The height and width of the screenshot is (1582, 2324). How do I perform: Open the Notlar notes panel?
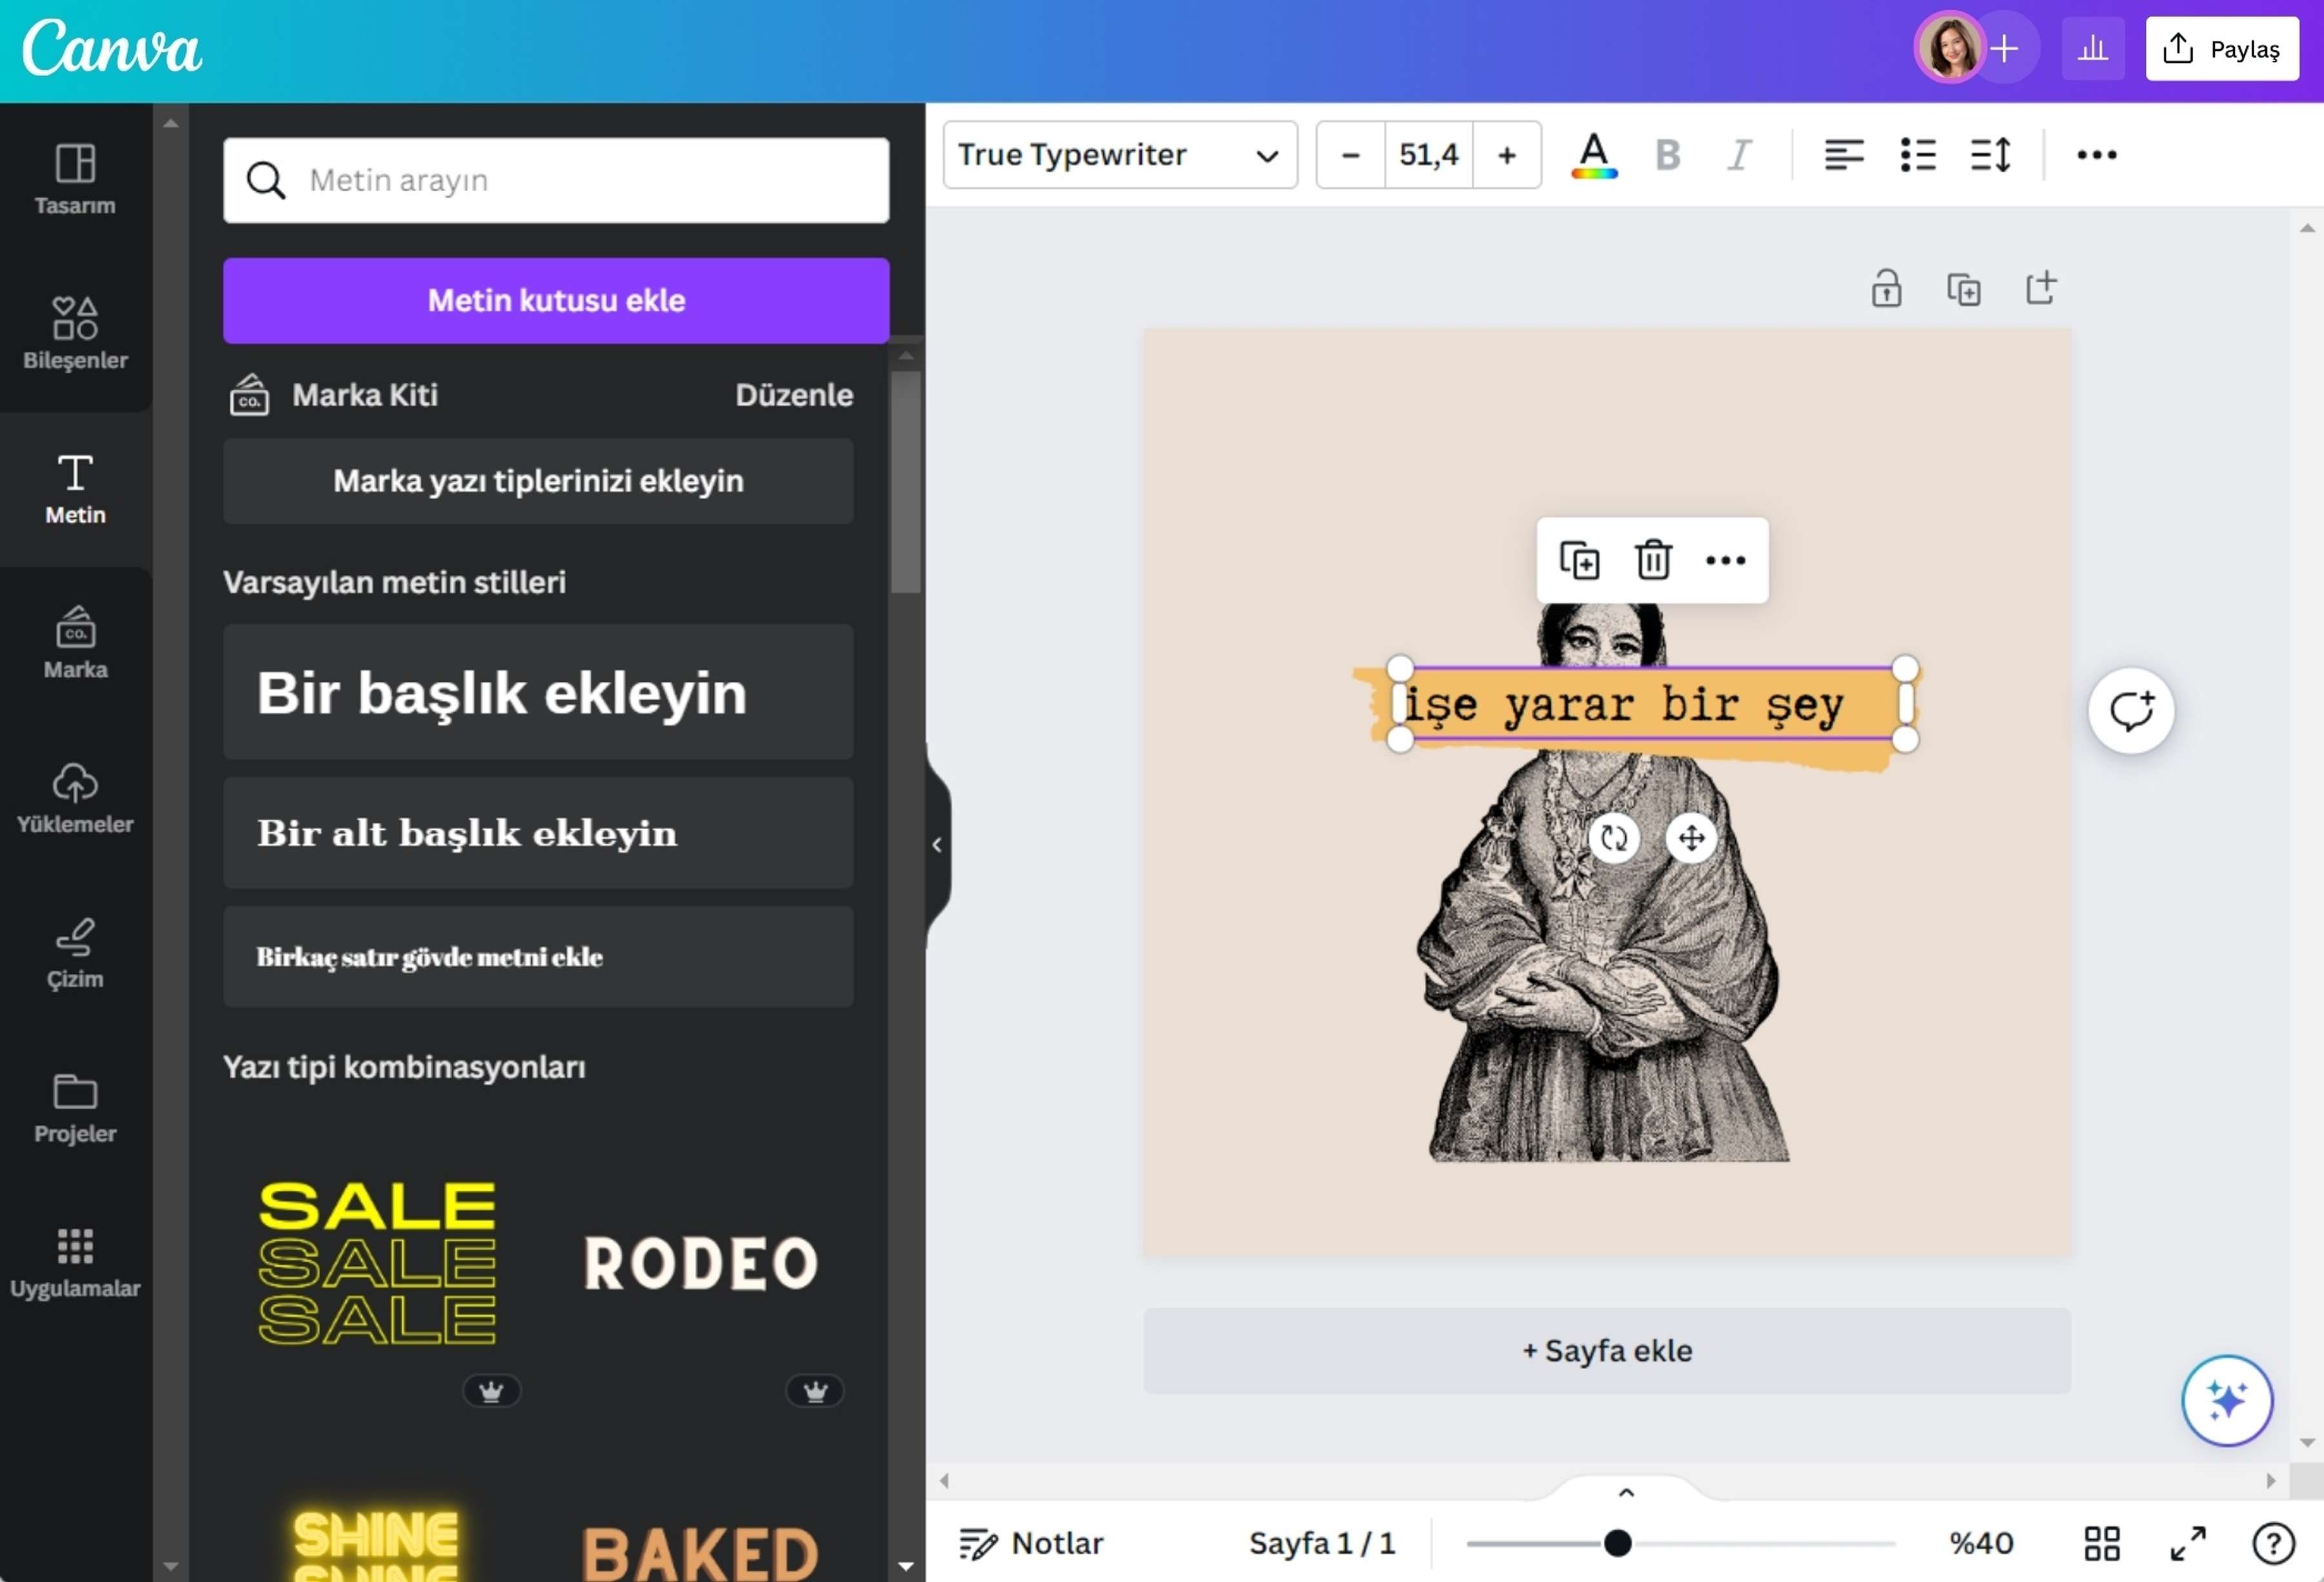(x=1031, y=1543)
